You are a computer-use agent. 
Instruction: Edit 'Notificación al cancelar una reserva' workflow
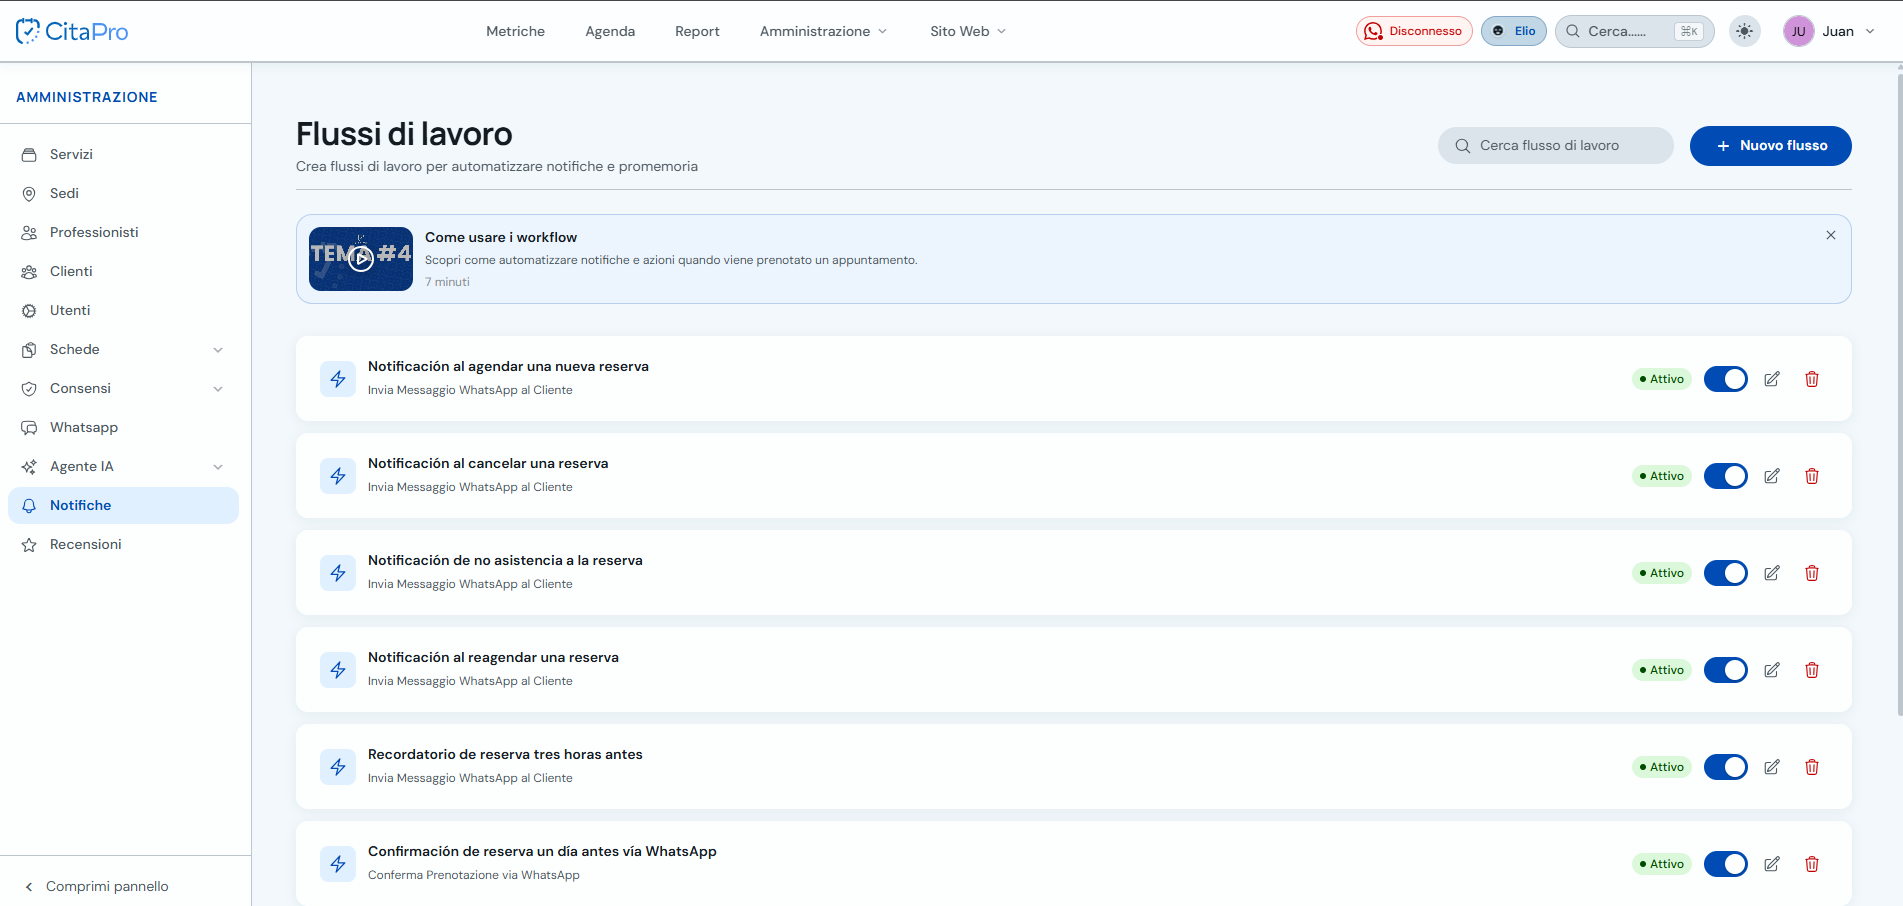tap(1772, 476)
